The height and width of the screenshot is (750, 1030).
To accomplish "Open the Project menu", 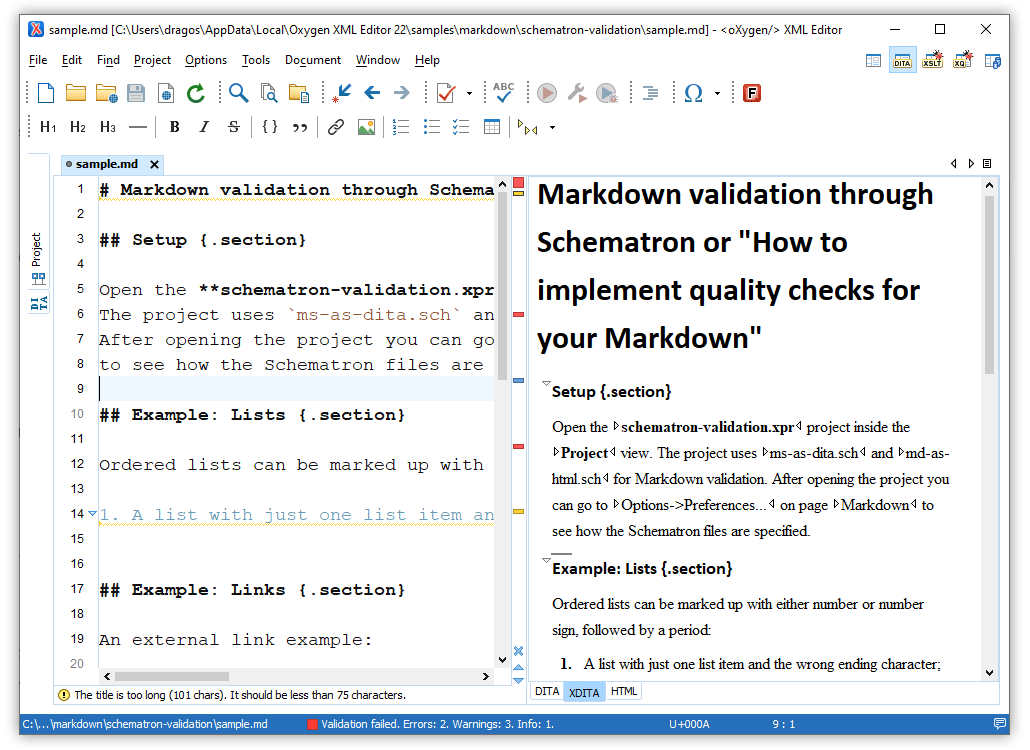I will (x=152, y=60).
